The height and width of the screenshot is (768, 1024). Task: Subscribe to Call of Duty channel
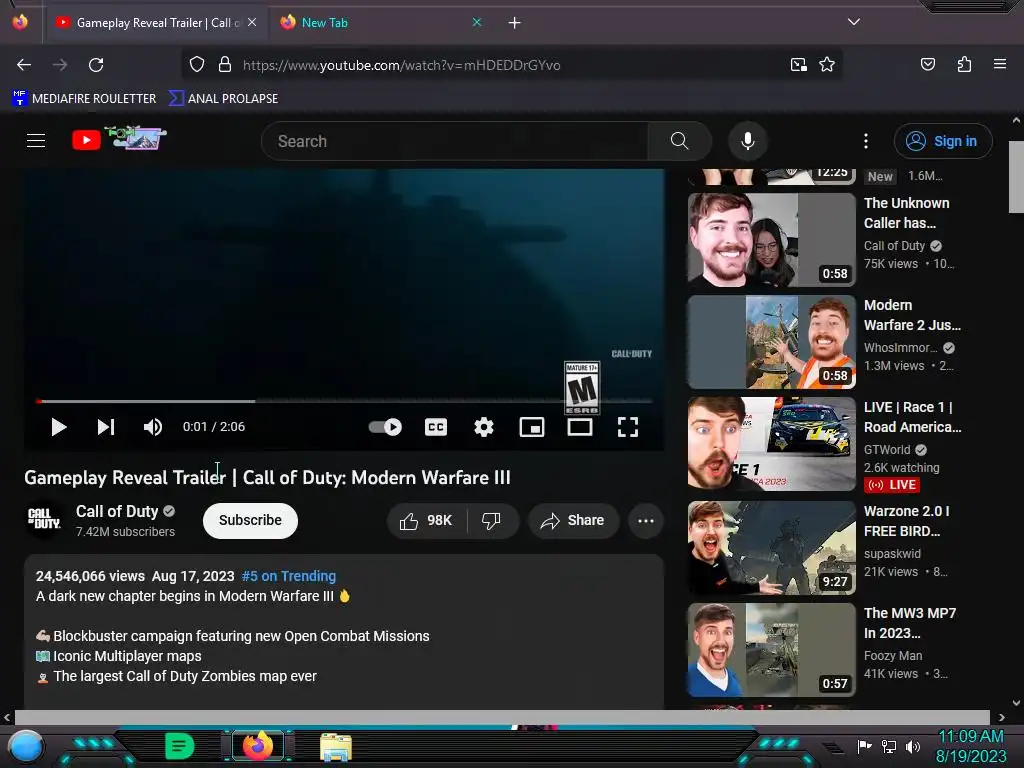250,520
